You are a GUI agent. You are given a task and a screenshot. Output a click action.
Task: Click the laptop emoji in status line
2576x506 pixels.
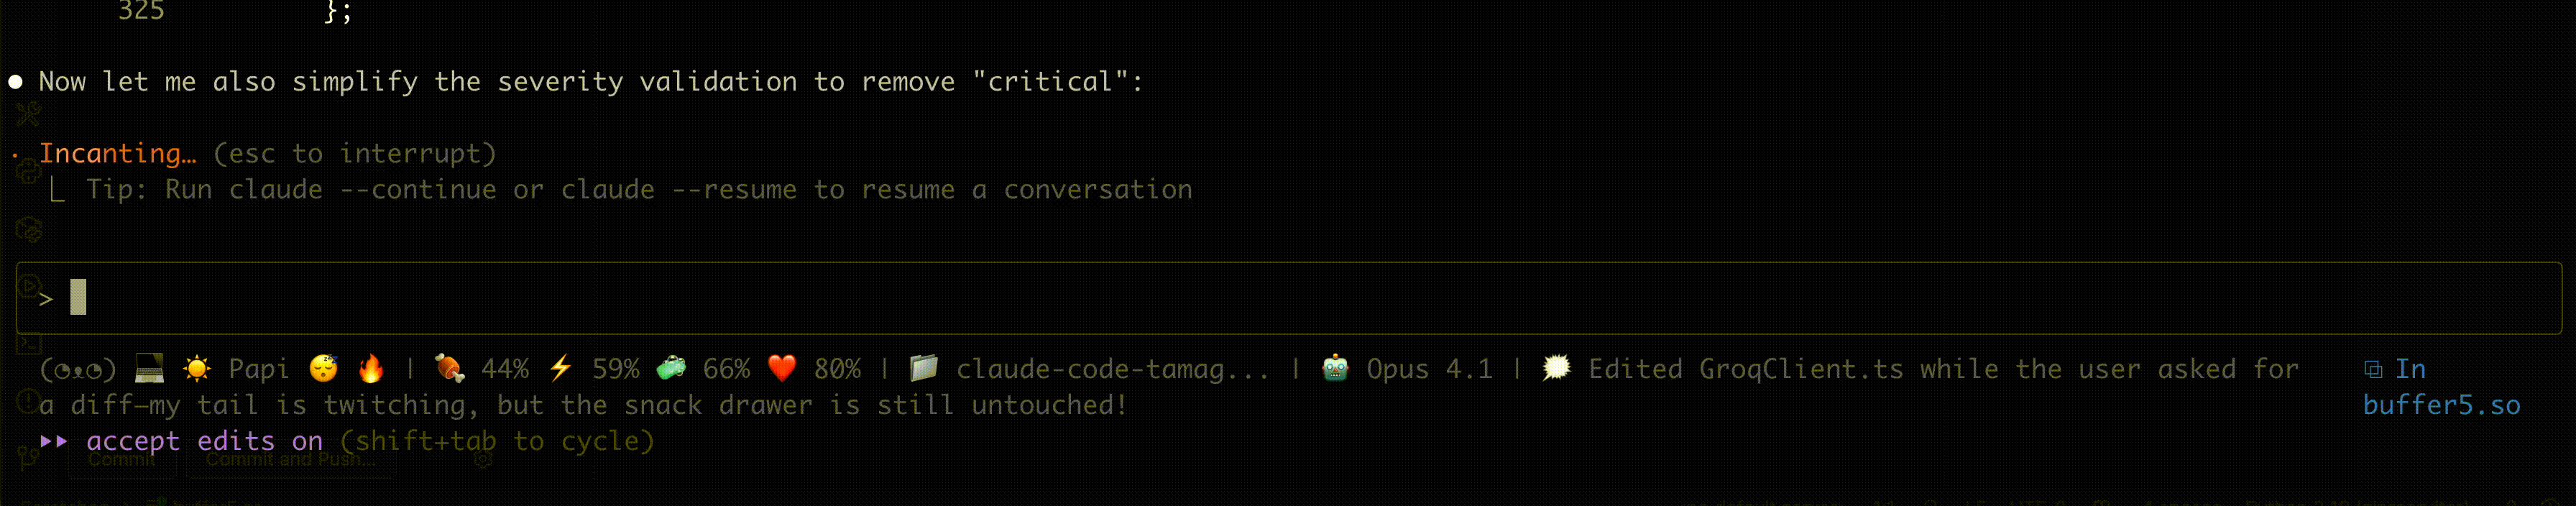point(149,369)
